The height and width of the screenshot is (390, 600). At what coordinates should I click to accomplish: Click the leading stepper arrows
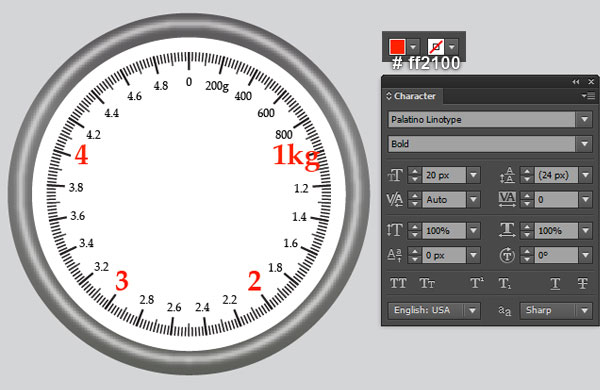tap(527, 175)
